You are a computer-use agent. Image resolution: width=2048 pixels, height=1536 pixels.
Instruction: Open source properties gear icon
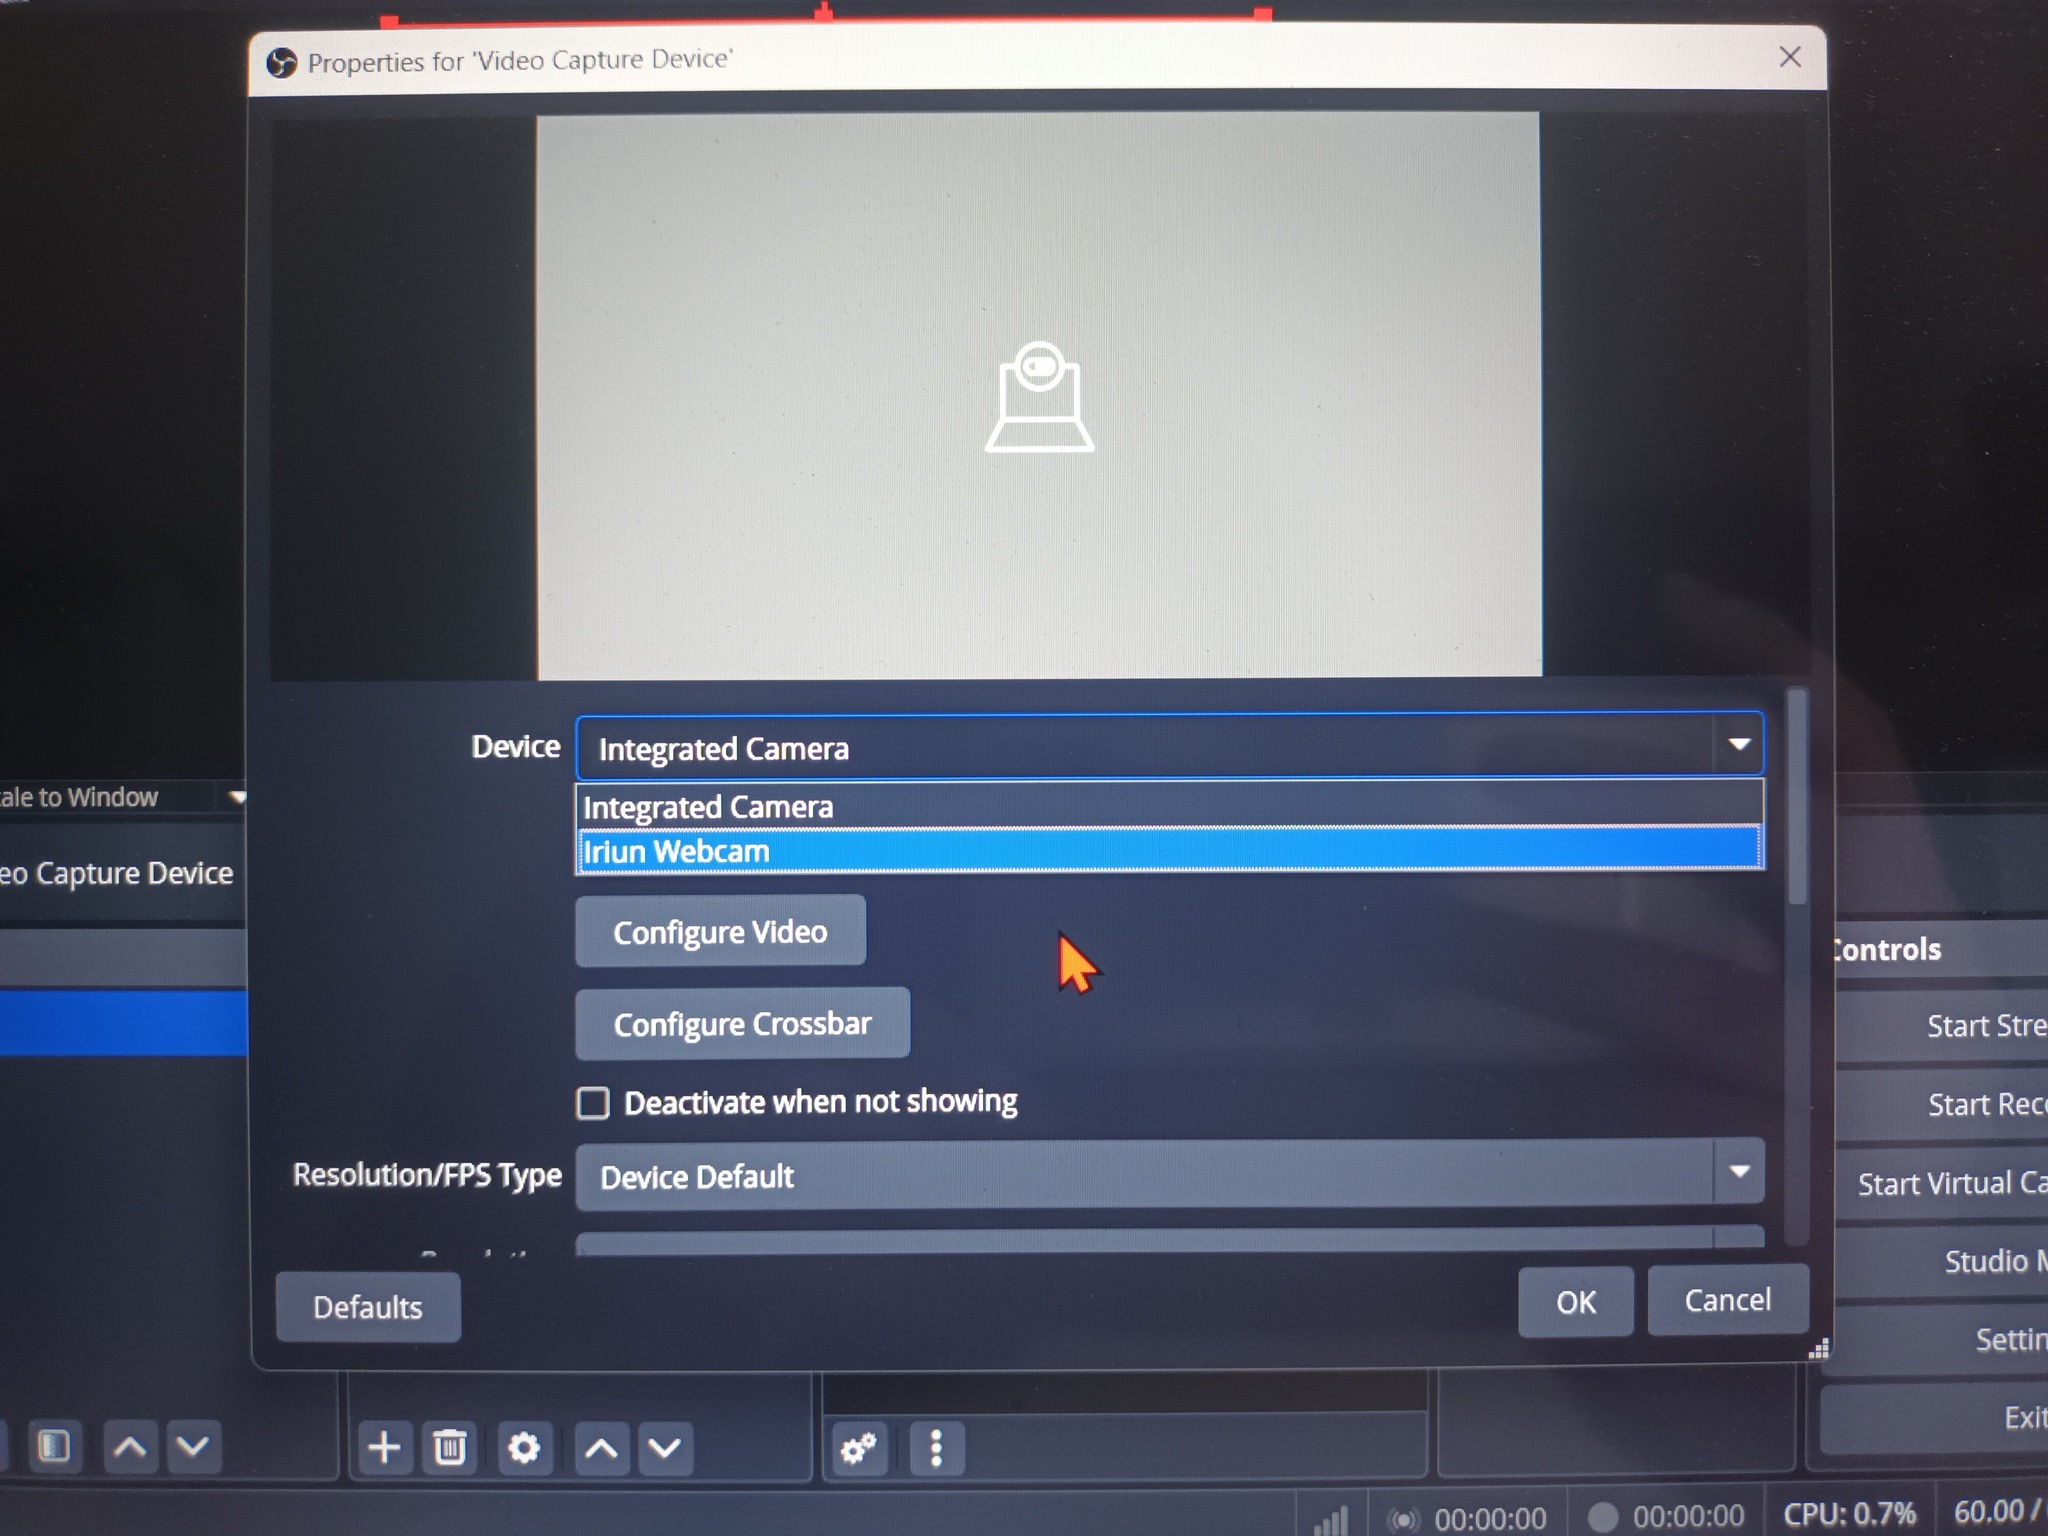tap(523, 1447)
